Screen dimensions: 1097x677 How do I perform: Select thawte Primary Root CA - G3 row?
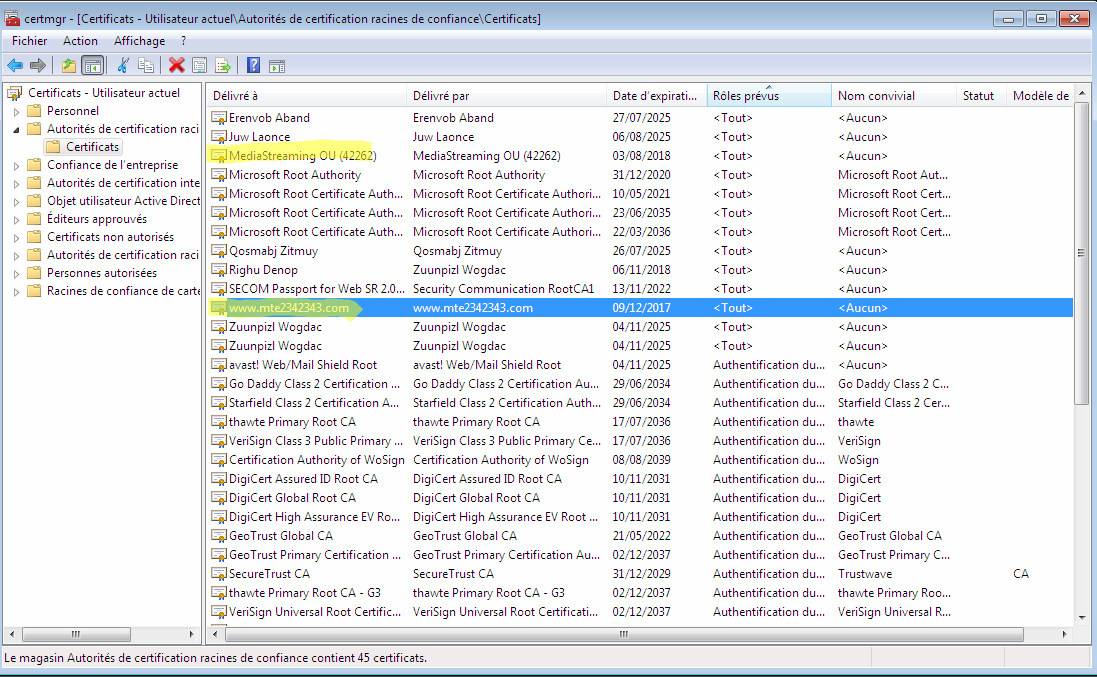click(x=640, y=593)
